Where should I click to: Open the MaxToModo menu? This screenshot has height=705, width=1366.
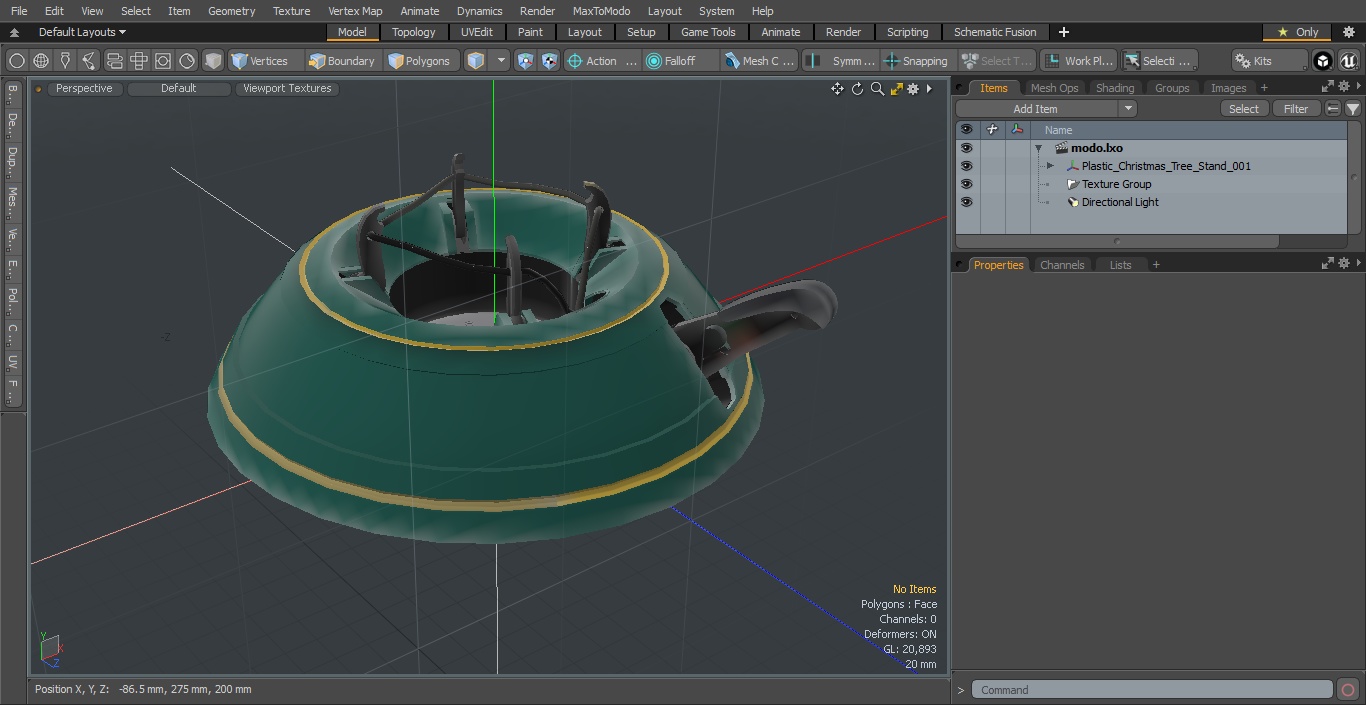click(x=601, y=11)
